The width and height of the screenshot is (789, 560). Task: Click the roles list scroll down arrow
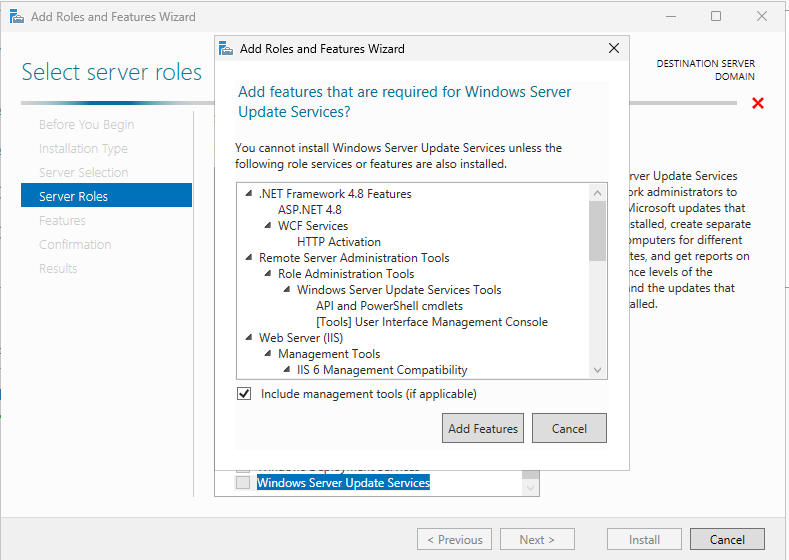click(x=530, y=487)
